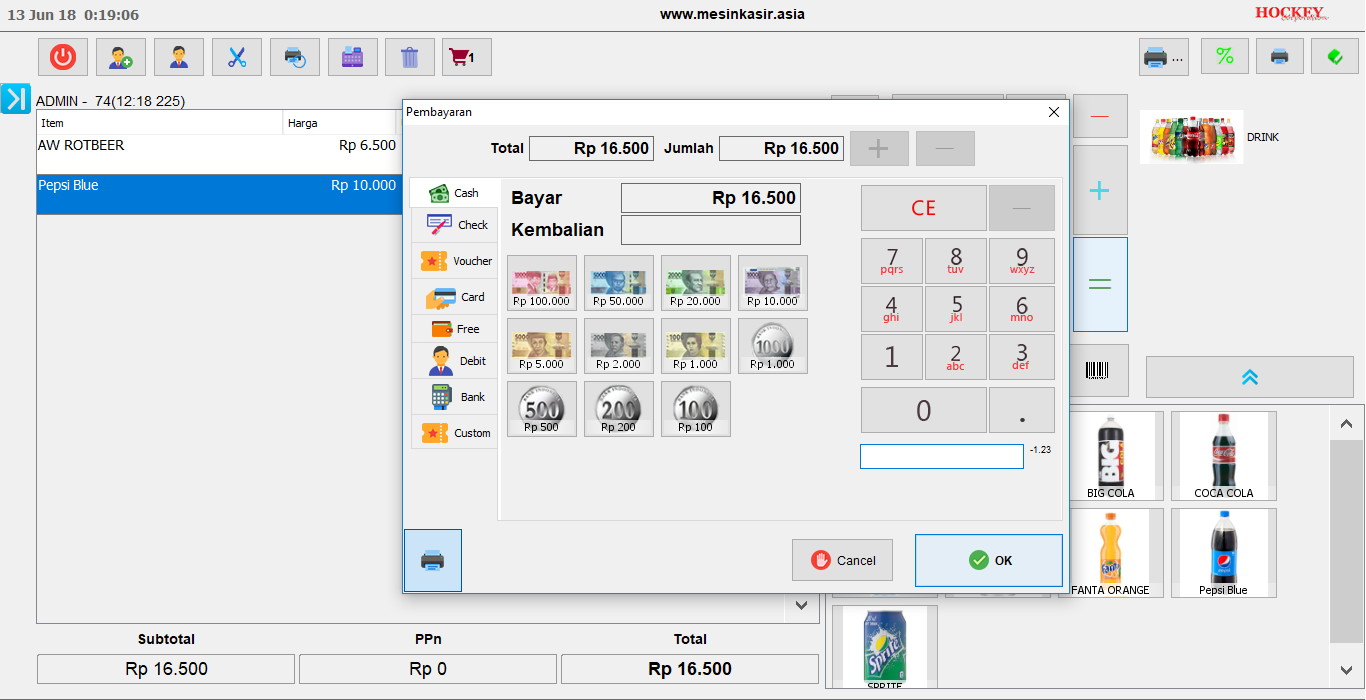The image size is (1366, 700).
Task: Click the order list down arrow
Action: pyautogui.click(x=802, y=605)
